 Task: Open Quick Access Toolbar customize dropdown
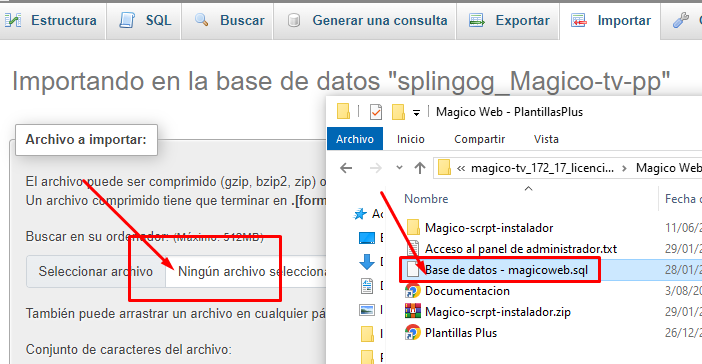(416, 113)
